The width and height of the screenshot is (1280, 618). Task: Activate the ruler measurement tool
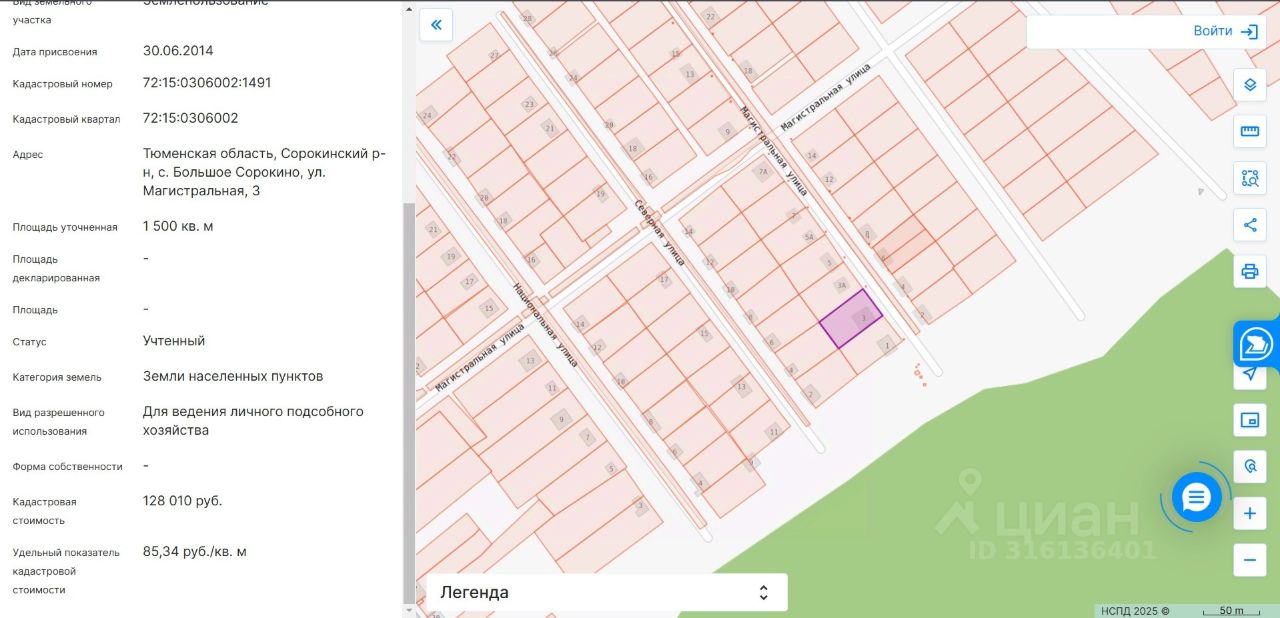[x=1249, y=131]
